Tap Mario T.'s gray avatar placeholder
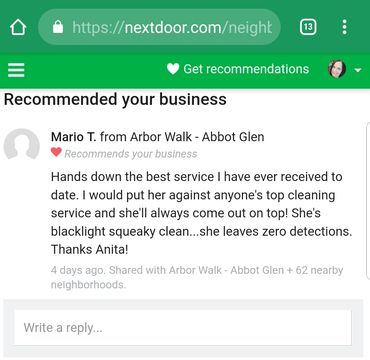Screen dimensions: 370x360 (x=22, y=144)
